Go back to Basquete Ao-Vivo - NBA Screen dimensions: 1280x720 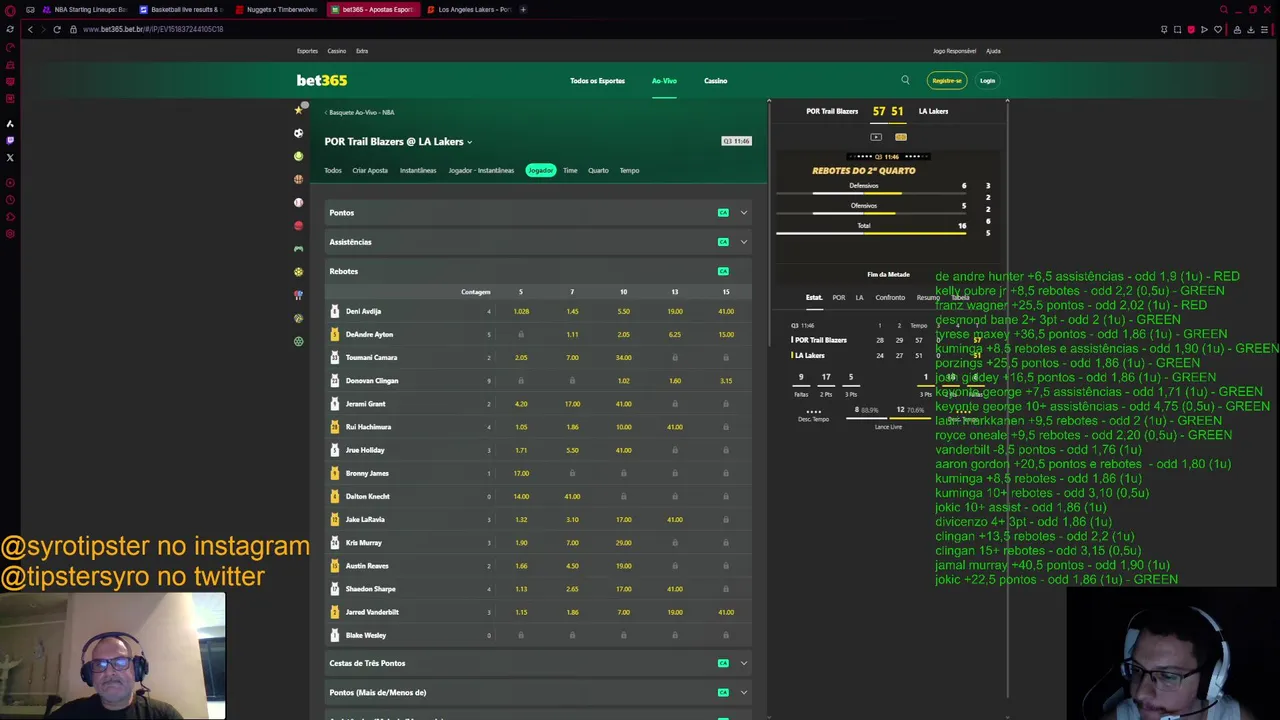click(360, 112)
